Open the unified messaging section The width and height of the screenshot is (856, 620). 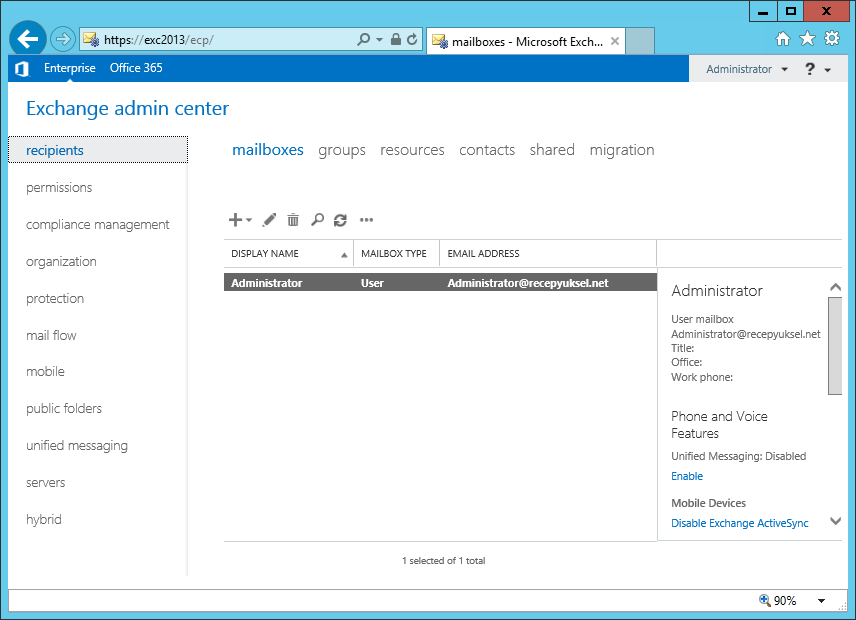[x=77, y=446]
